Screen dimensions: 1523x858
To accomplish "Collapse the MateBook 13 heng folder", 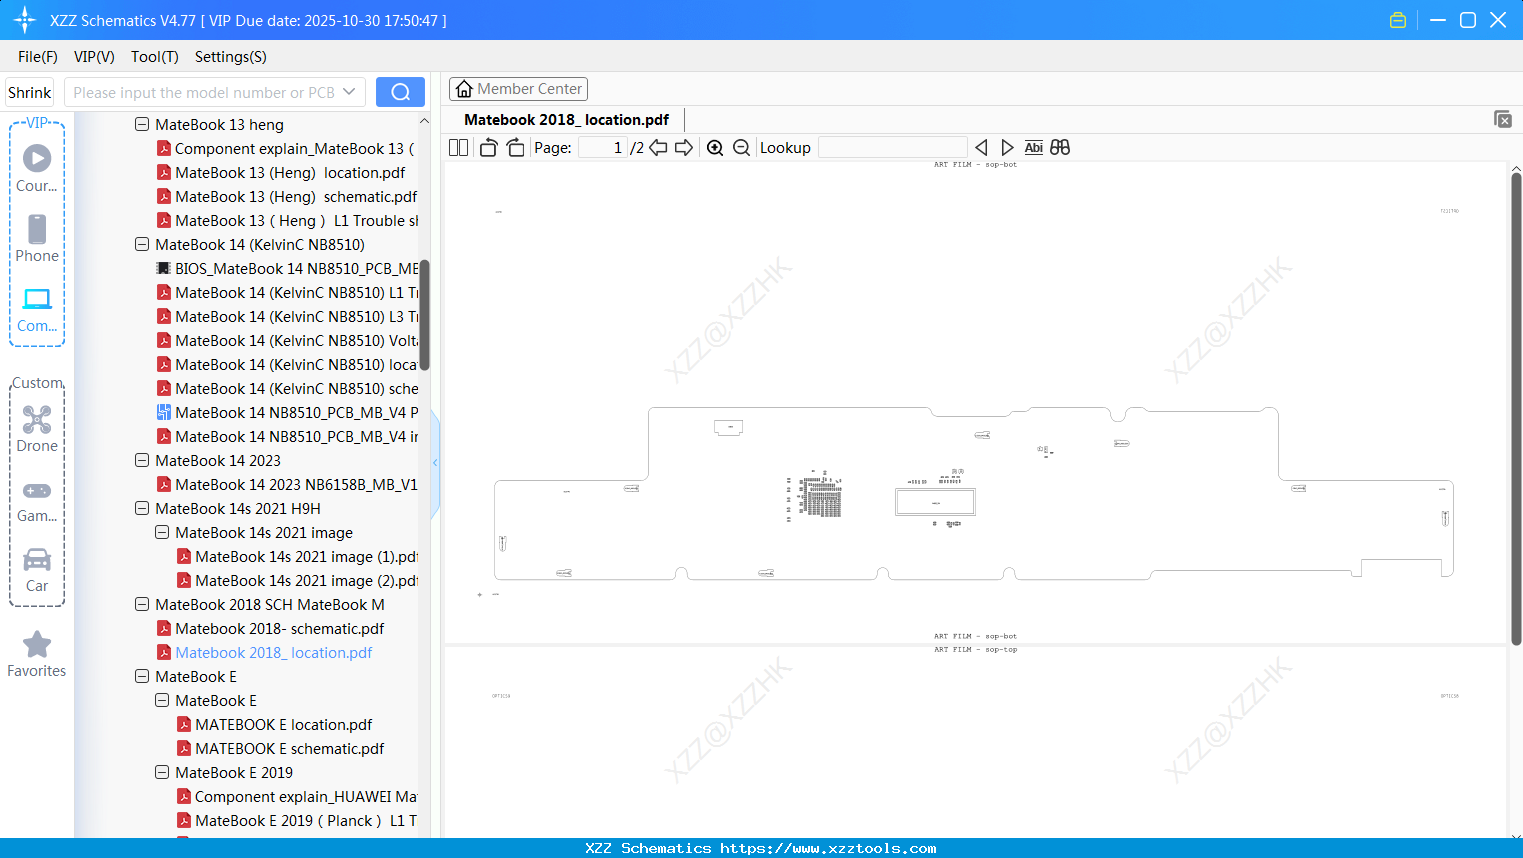I will (142, 125).
